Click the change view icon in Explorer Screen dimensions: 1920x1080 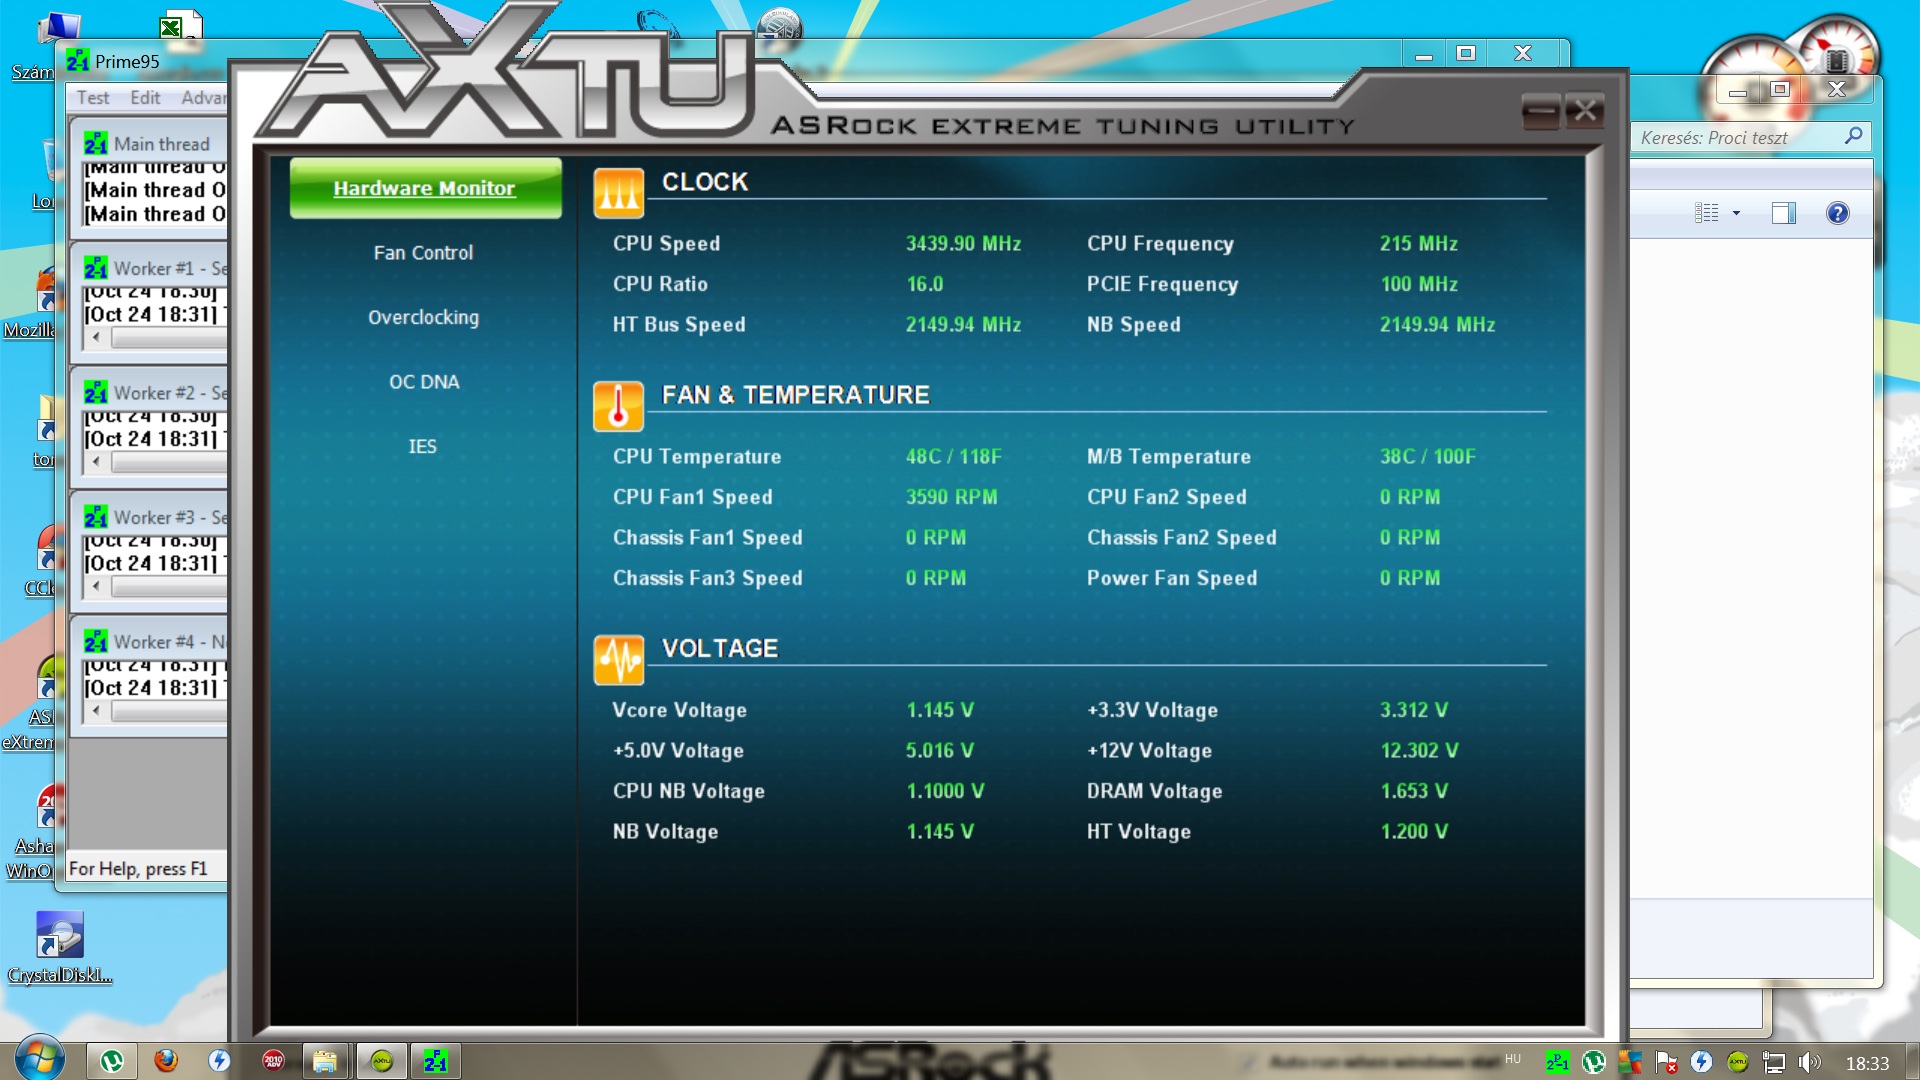tap(1706, 213)
